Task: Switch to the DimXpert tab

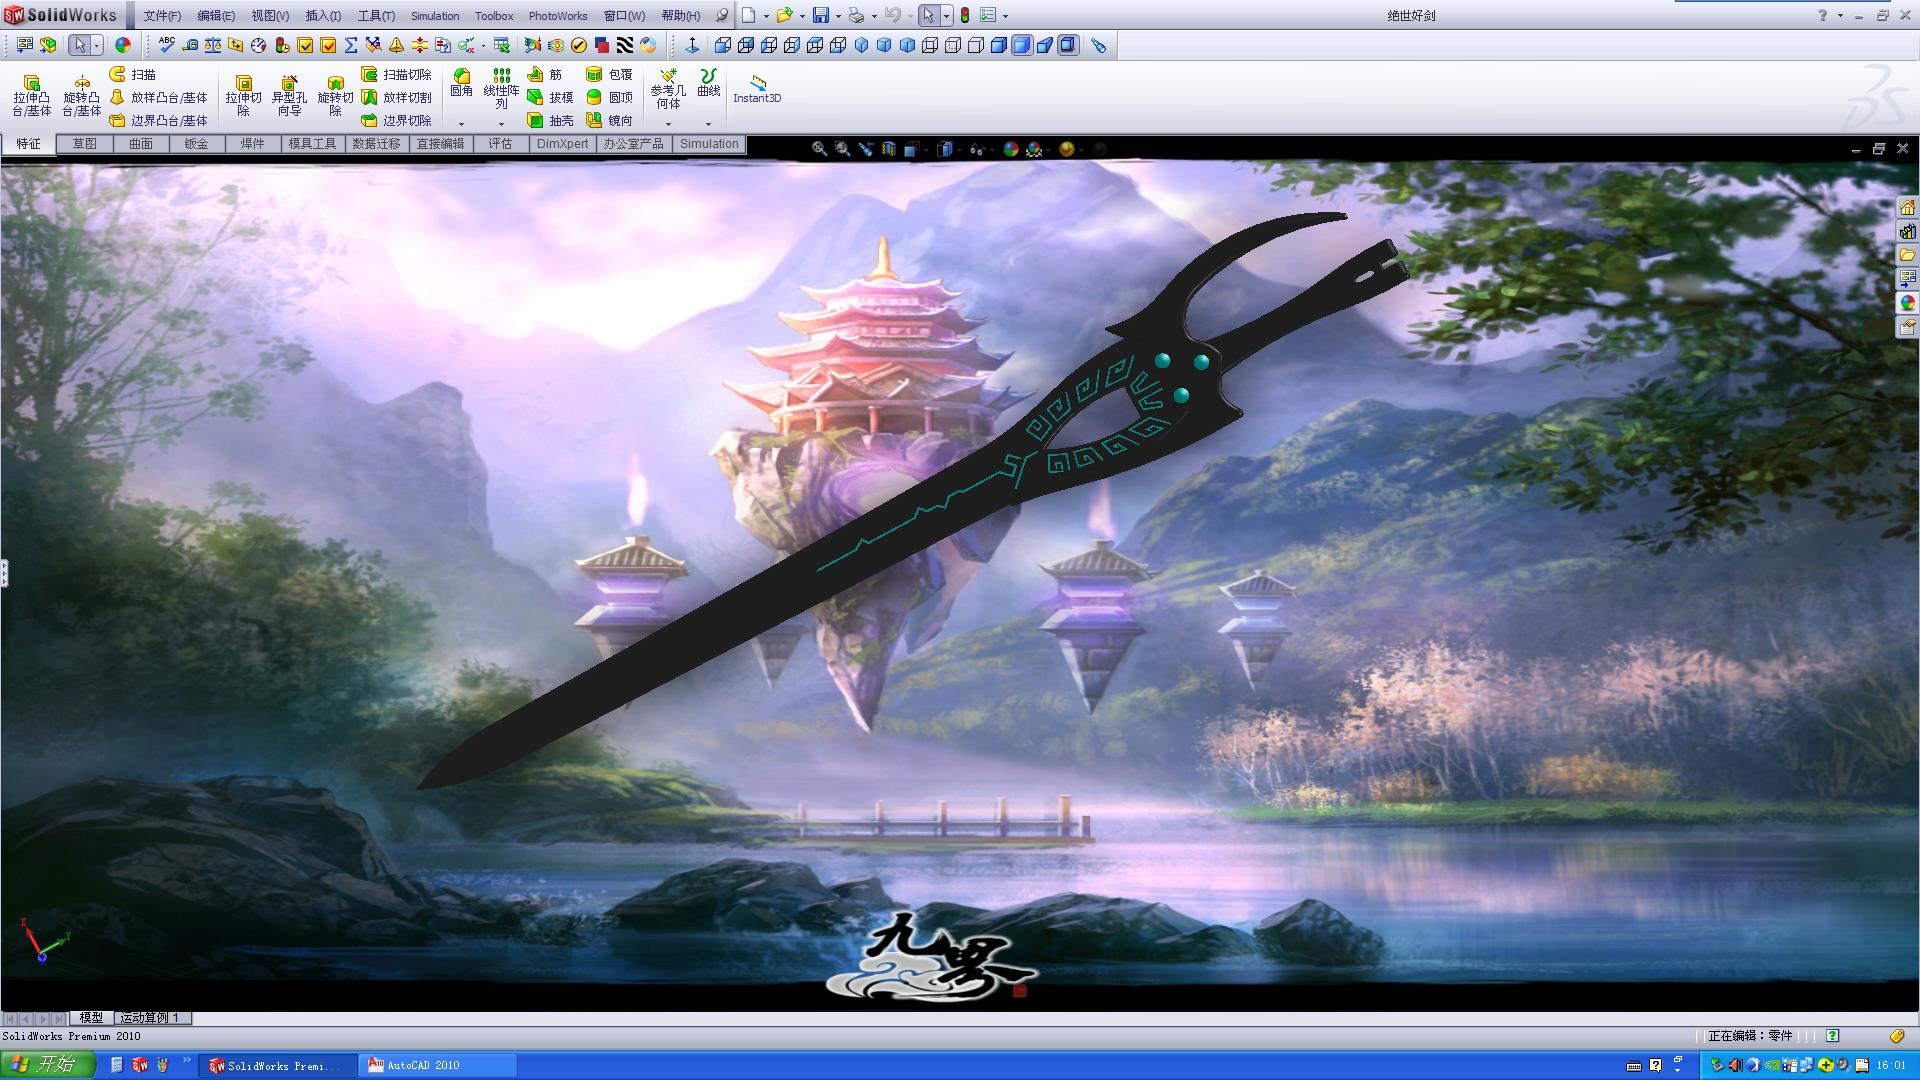Action: [x=562, y=144]
